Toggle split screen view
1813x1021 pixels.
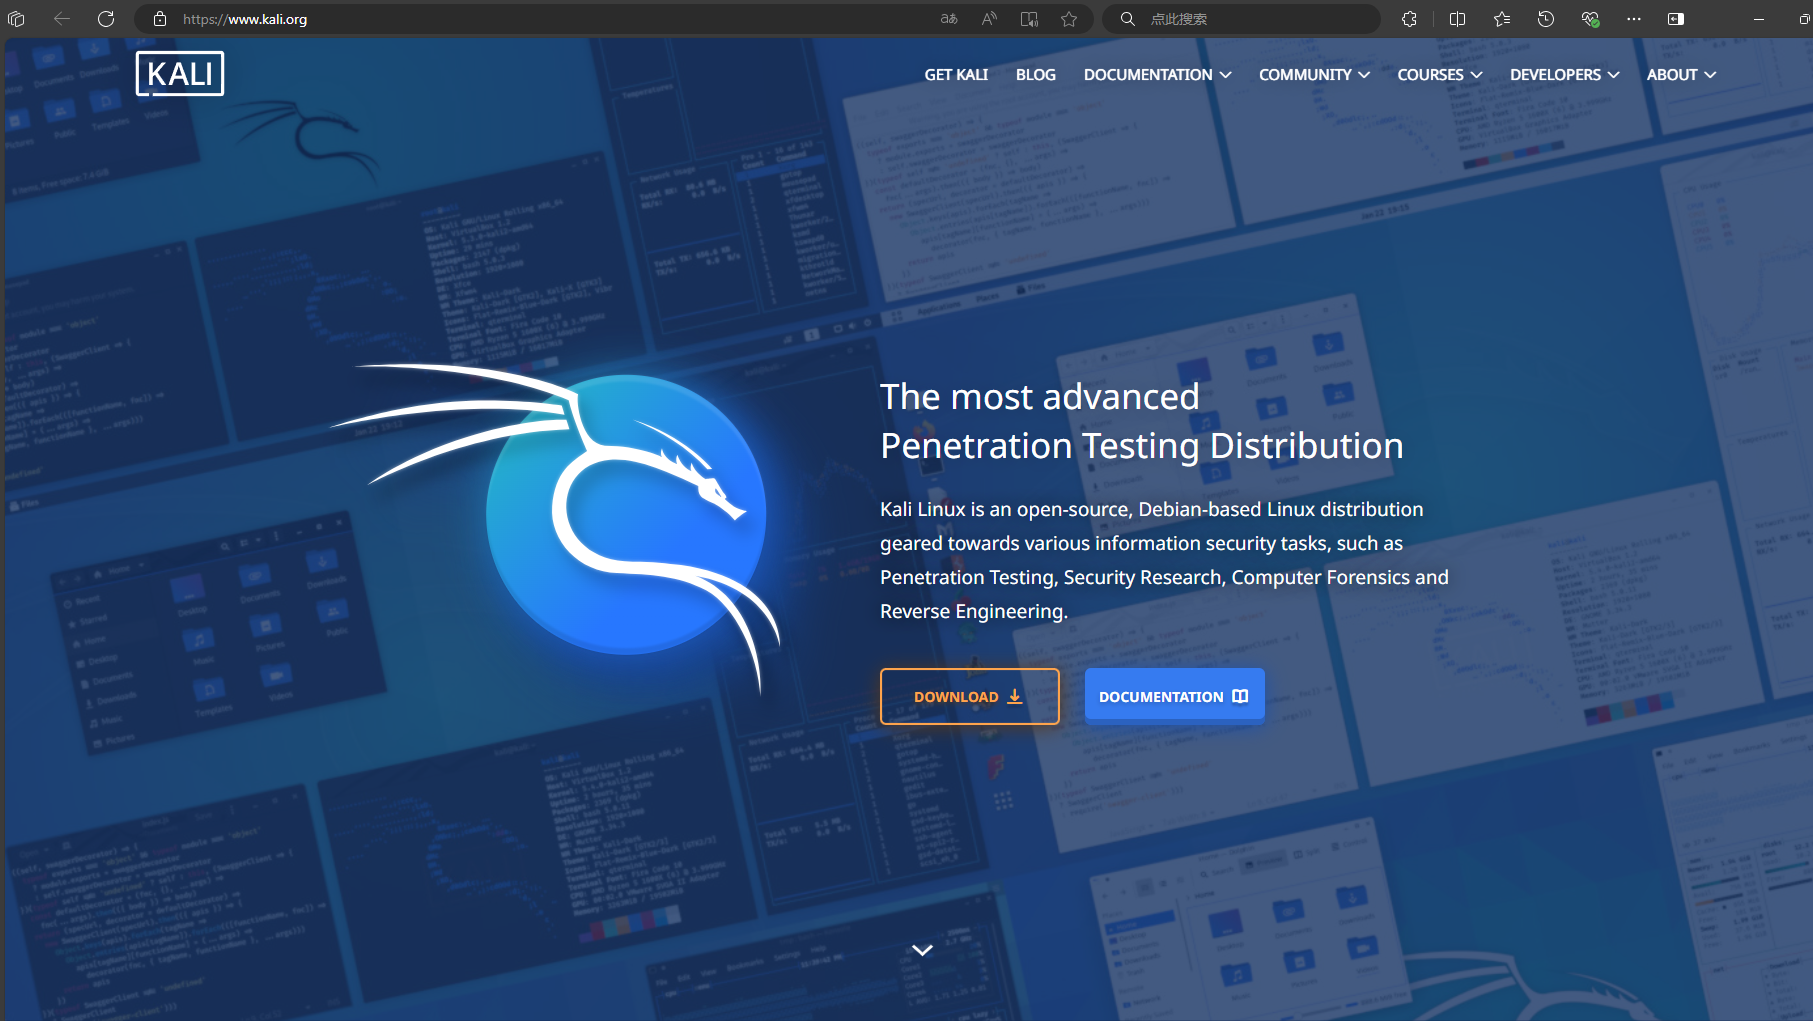[x=1457, y=19]
